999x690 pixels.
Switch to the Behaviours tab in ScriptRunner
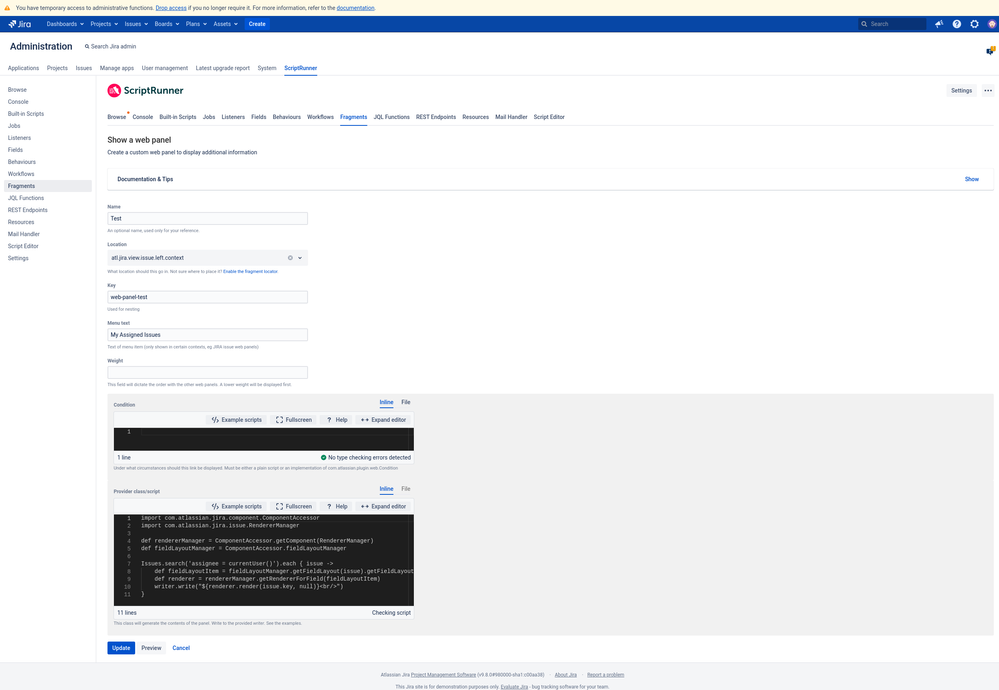point(287,116)
